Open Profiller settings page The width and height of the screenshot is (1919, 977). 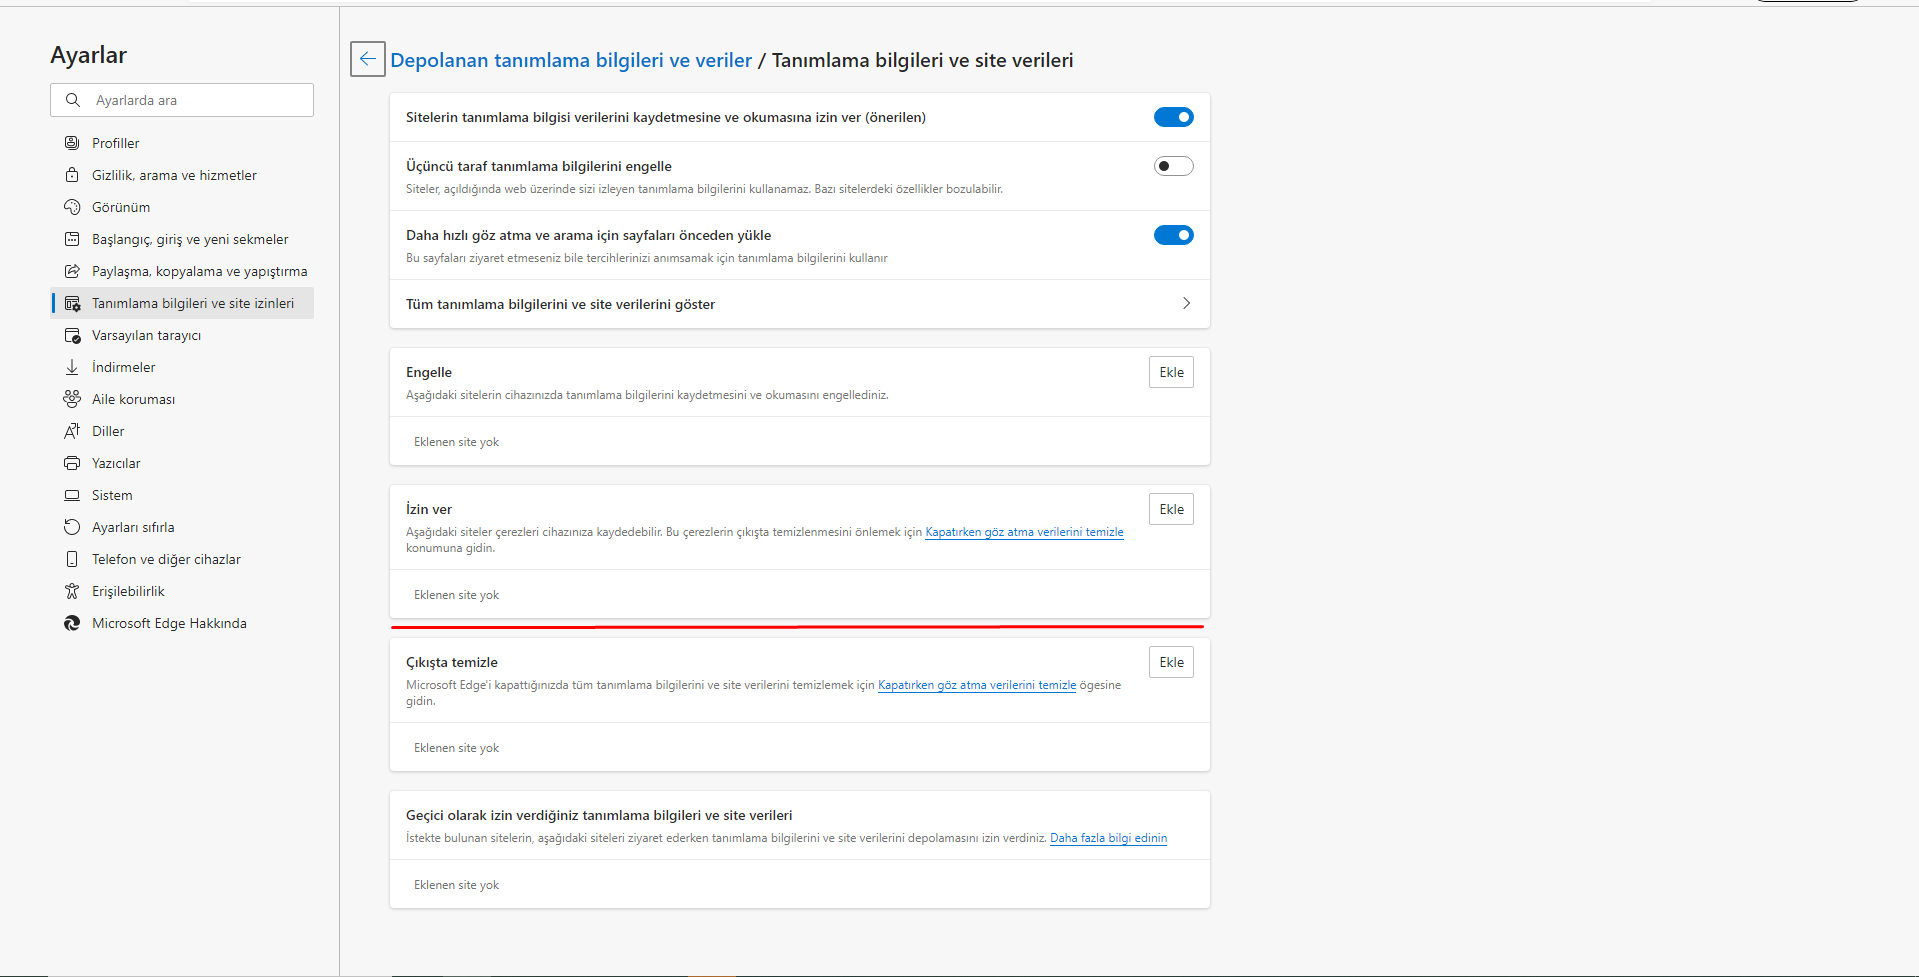tap(182, 143)
